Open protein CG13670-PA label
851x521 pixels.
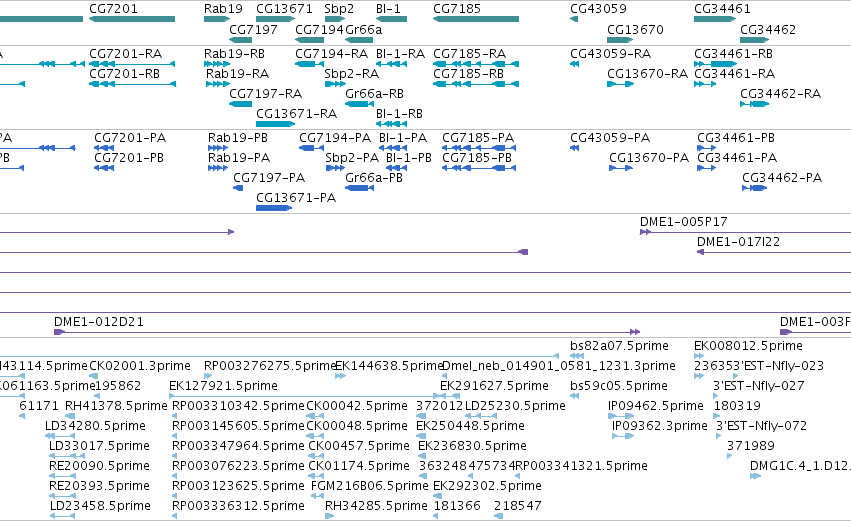coord(649,158)
